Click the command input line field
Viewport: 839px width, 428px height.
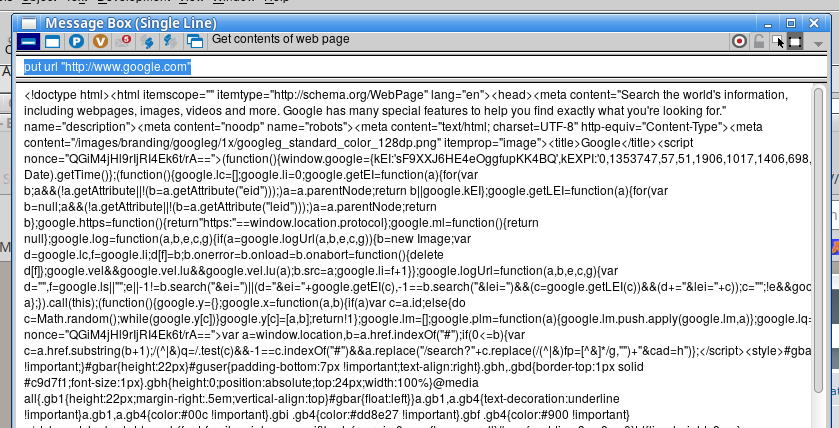(421, 67)
